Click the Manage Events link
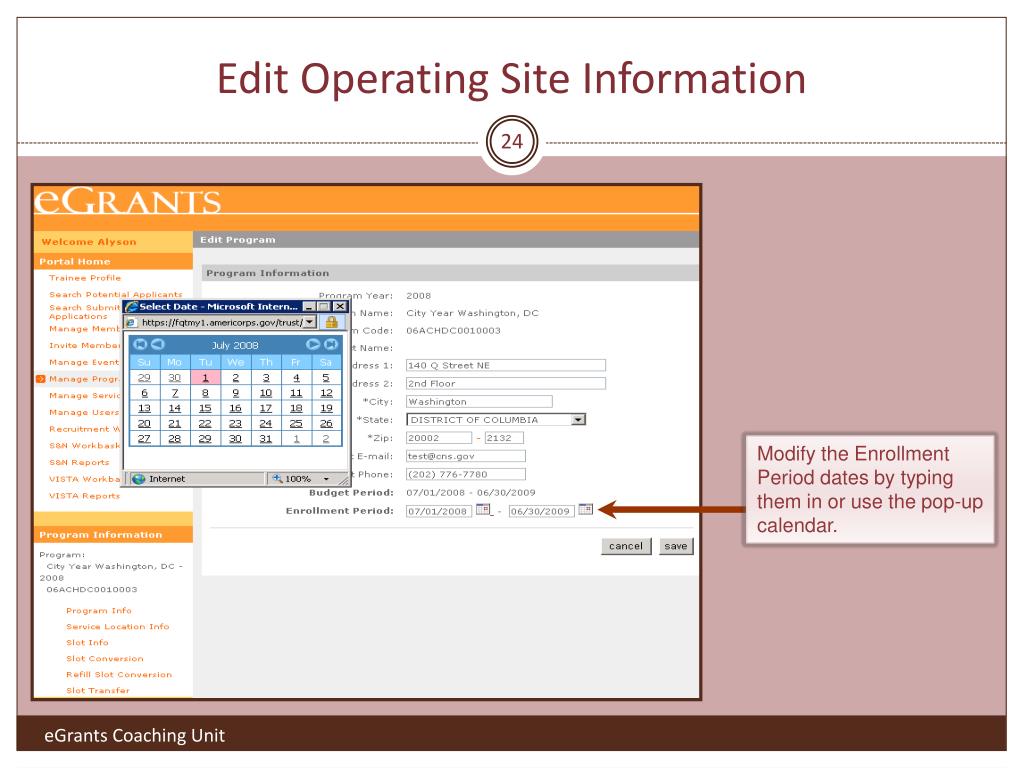Screen dimensions: 1024x768 pos(84,362)
